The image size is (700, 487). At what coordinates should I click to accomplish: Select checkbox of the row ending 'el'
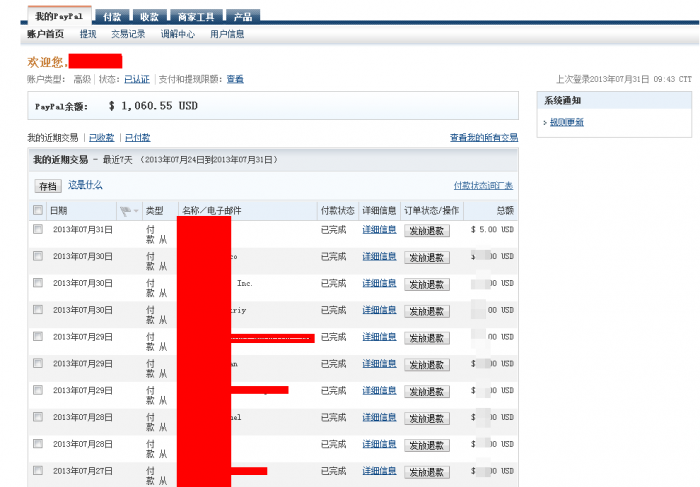38,417
